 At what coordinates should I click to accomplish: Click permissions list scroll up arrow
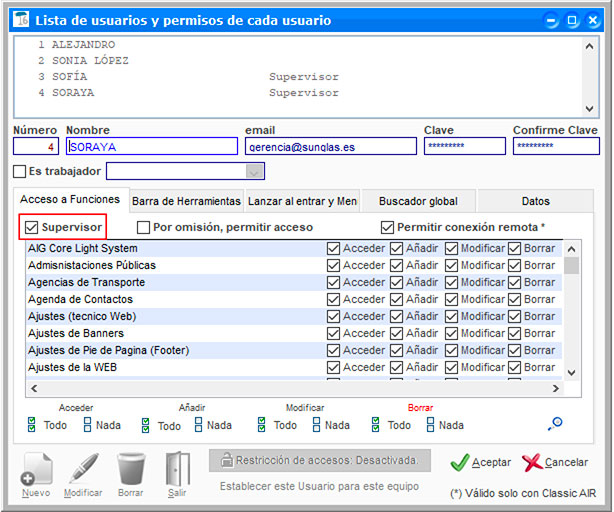tap(571, 249)
